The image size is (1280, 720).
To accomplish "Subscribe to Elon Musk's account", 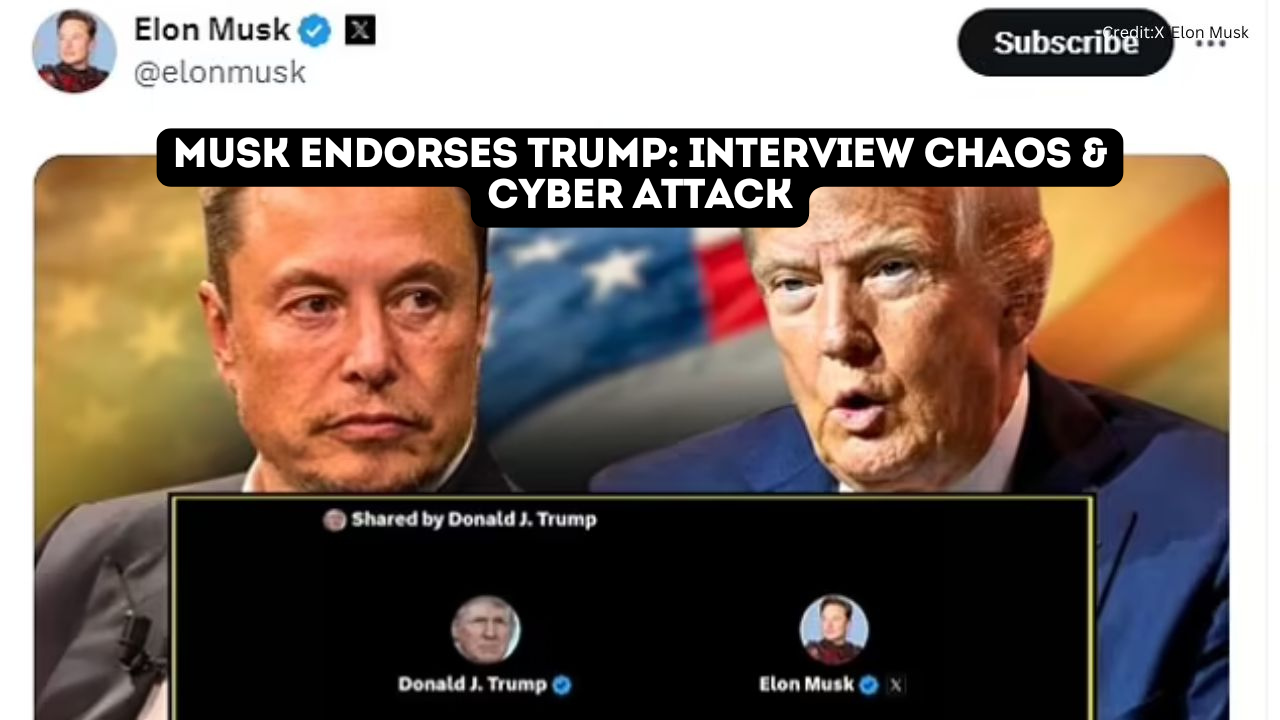I will coord(1065,42).
